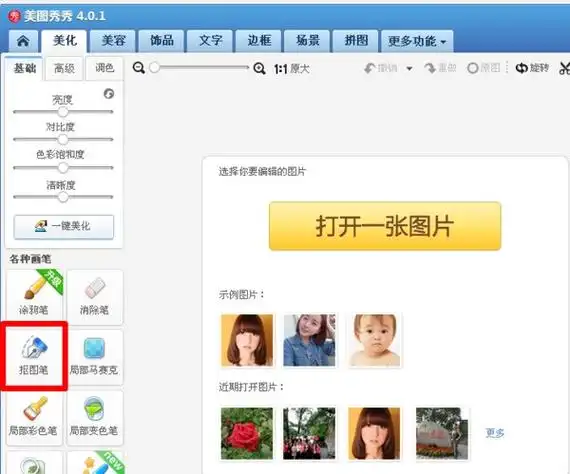Screen dimensions: 570x474
Task: Open the 文字 tab
Action: click(x=210, y=41)
